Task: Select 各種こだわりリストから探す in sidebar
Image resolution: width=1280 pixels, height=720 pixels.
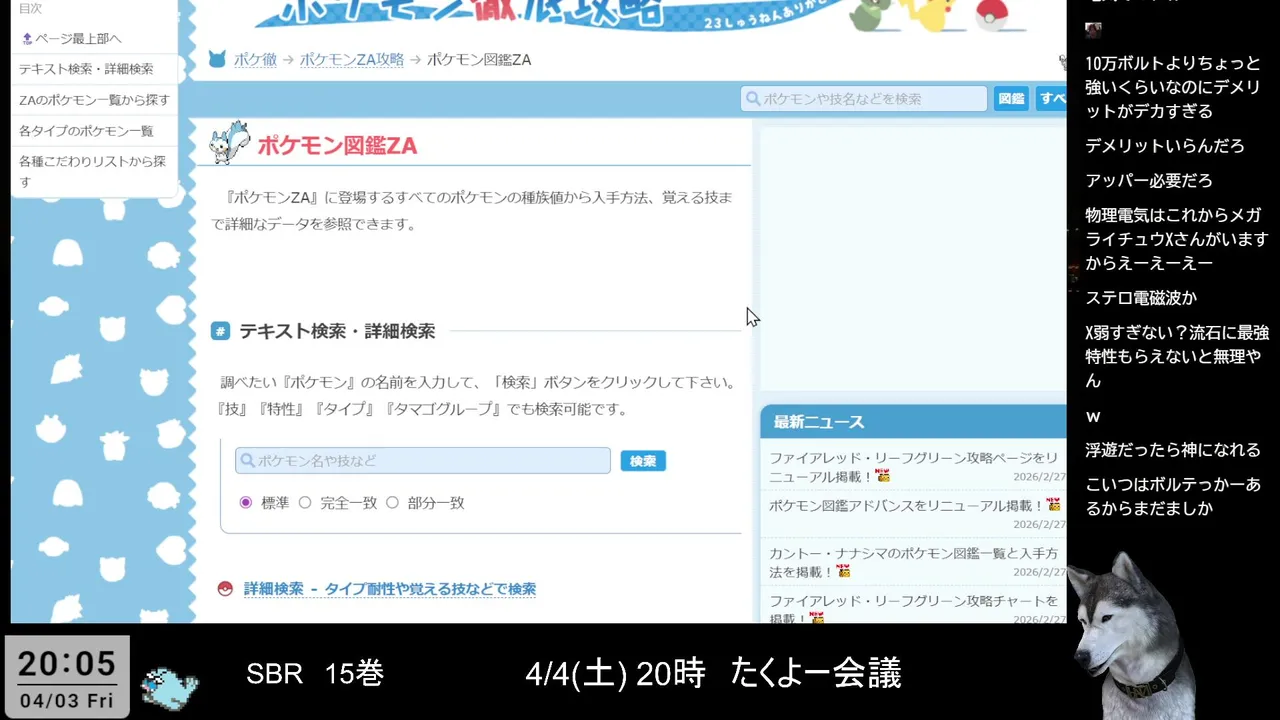Action: click(93, 171)
